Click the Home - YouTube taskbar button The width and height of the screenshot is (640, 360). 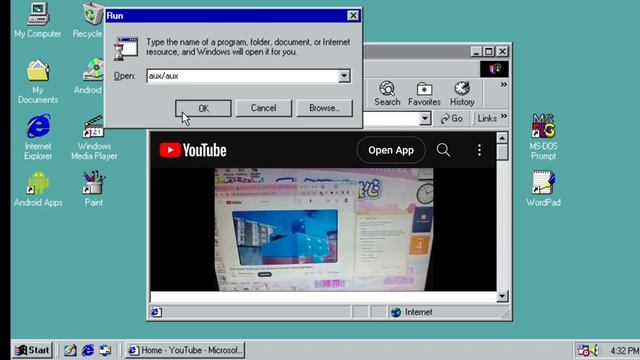[x=185, y=350]
